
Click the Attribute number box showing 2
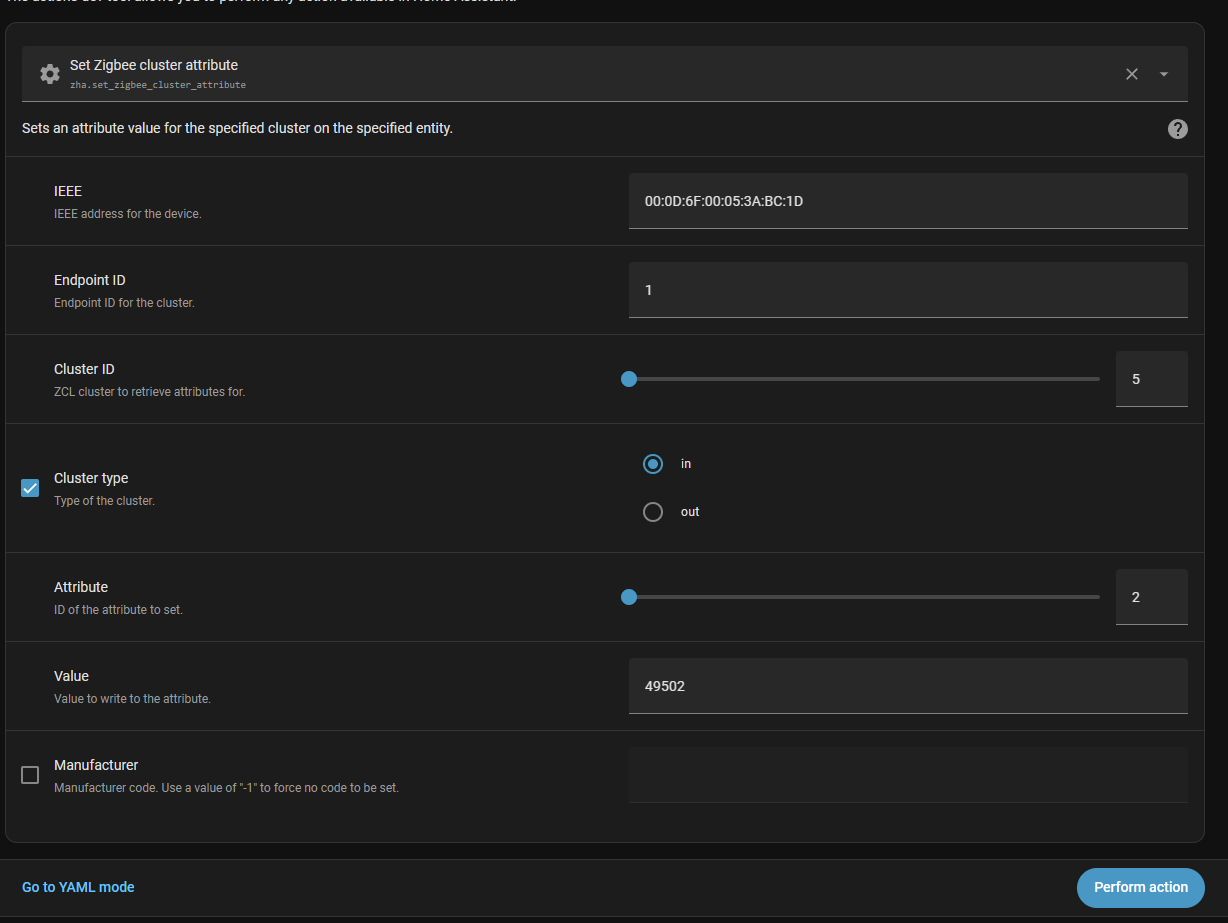pos(1151,597)
